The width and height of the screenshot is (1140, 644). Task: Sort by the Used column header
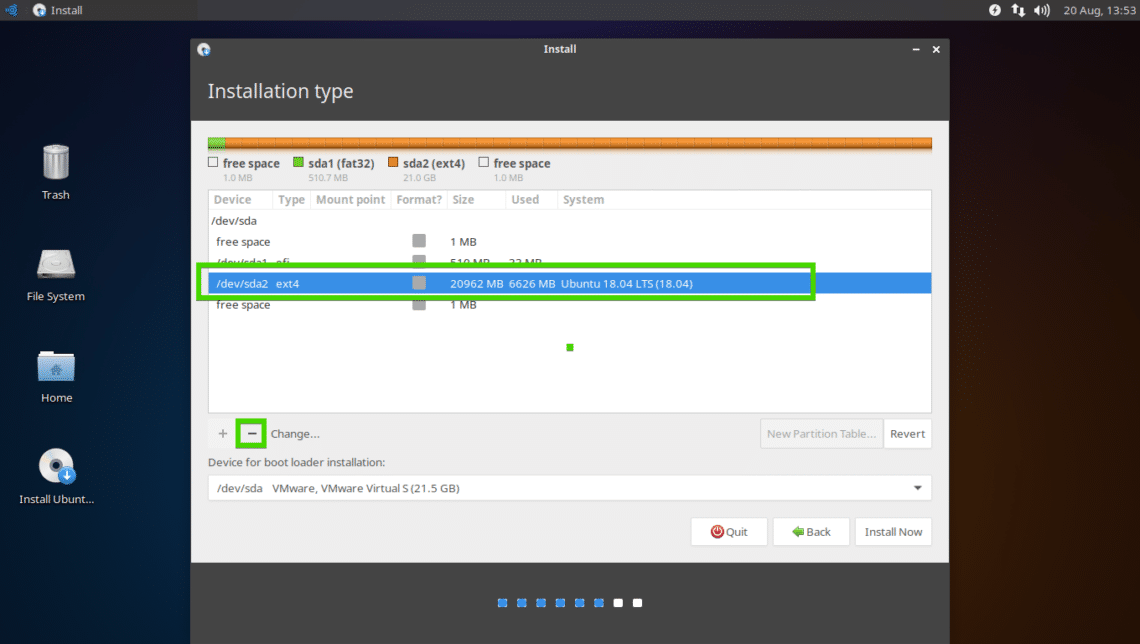531,200
